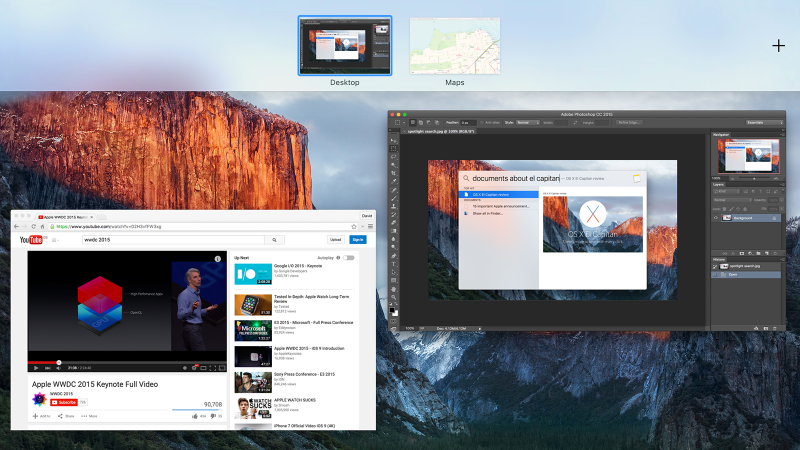Open YouTube player settings gear
Image resolution: width=800 pixels, height=450 pixels.
[194, 367]
